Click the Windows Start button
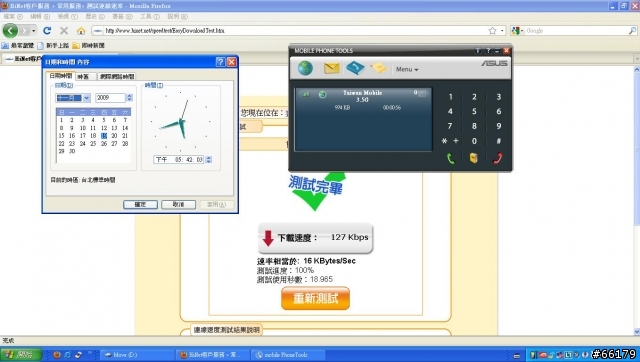The height and width of the screenshot is (362, 640). pyautogui.click(x=20, y=355)
